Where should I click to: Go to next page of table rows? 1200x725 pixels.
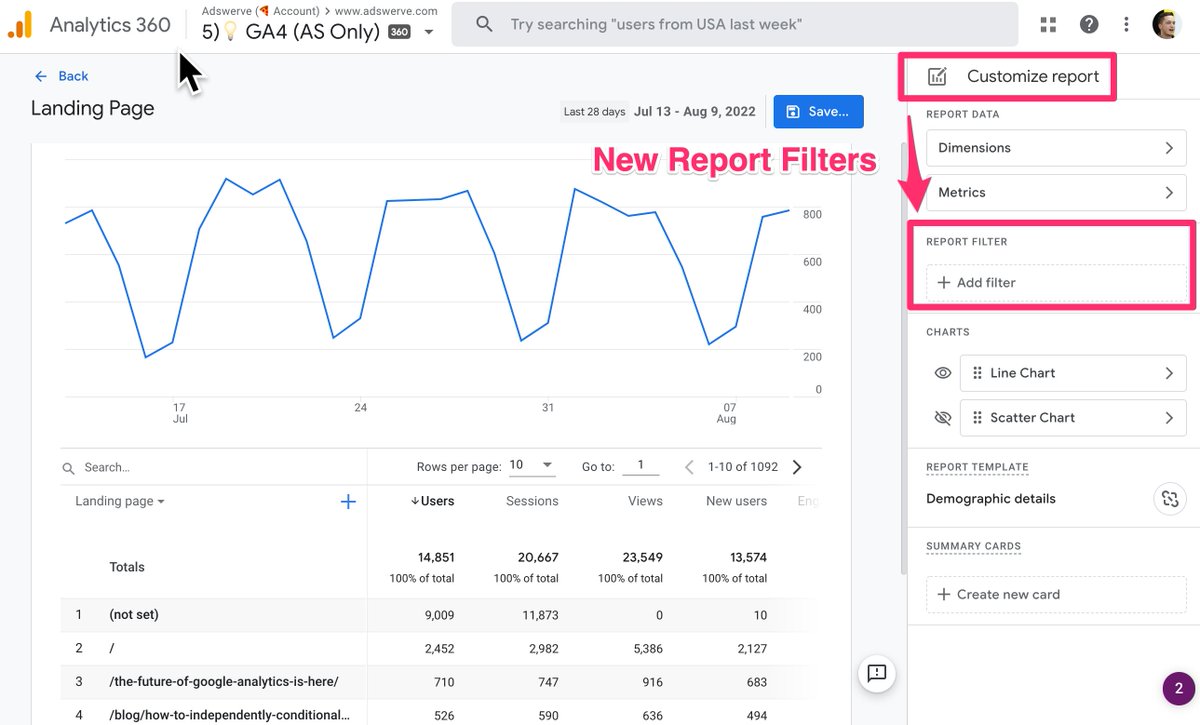pos(797,467)
